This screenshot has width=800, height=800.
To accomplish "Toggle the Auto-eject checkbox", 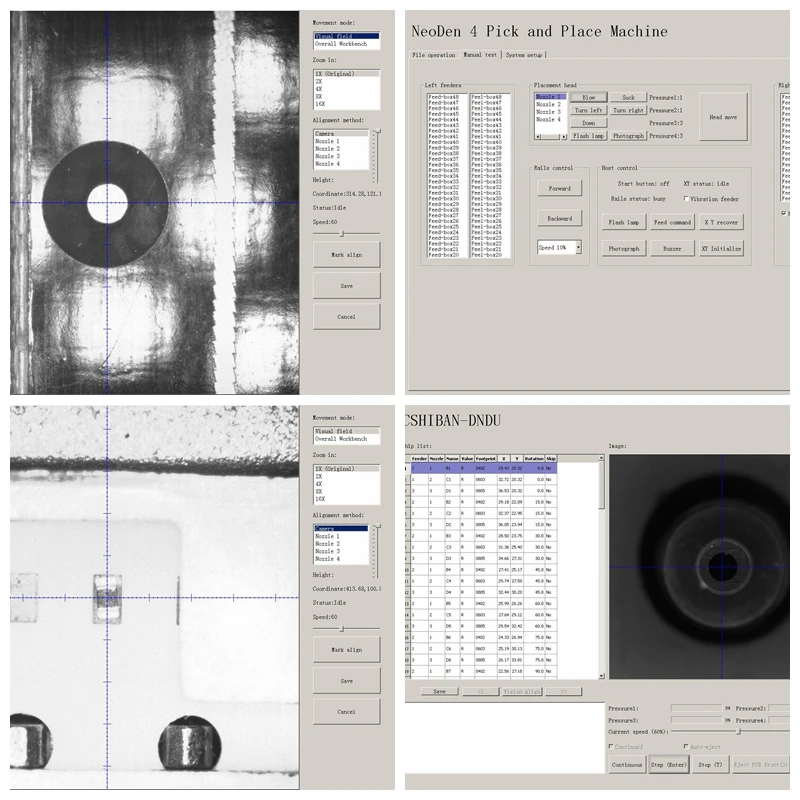I will (x=686, y=746).
